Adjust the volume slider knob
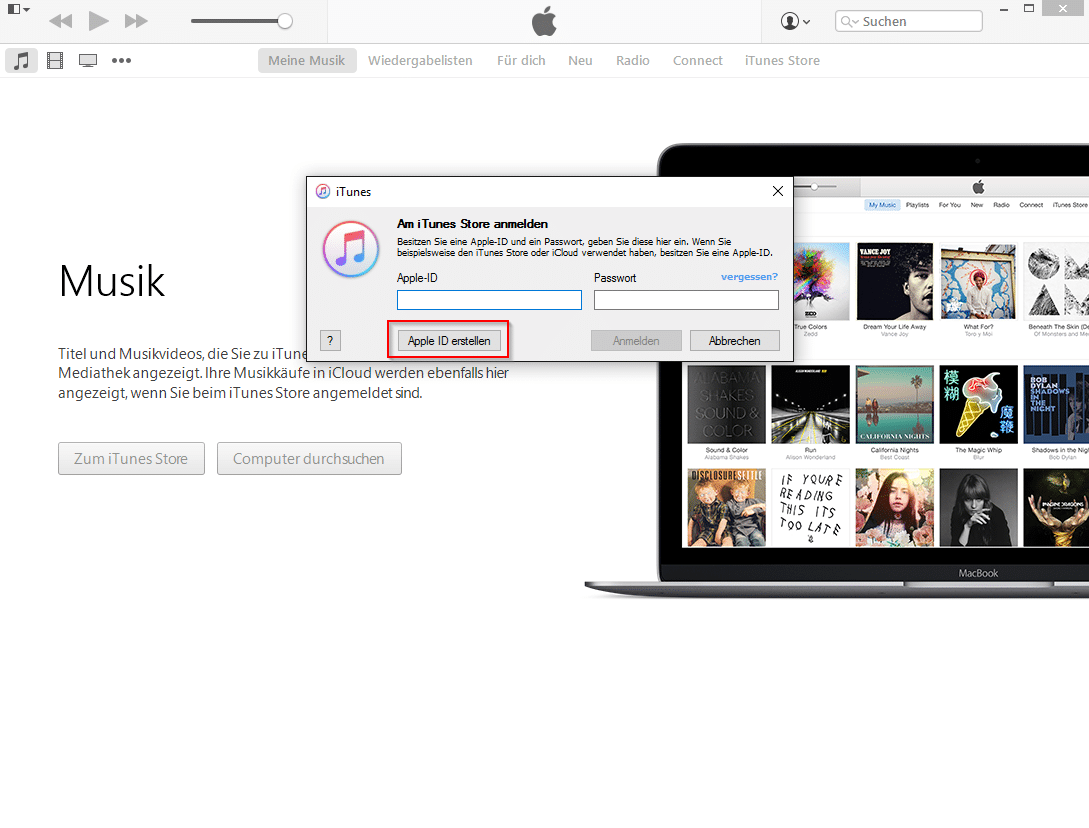1089x828 pixels. tap(285, 21)
